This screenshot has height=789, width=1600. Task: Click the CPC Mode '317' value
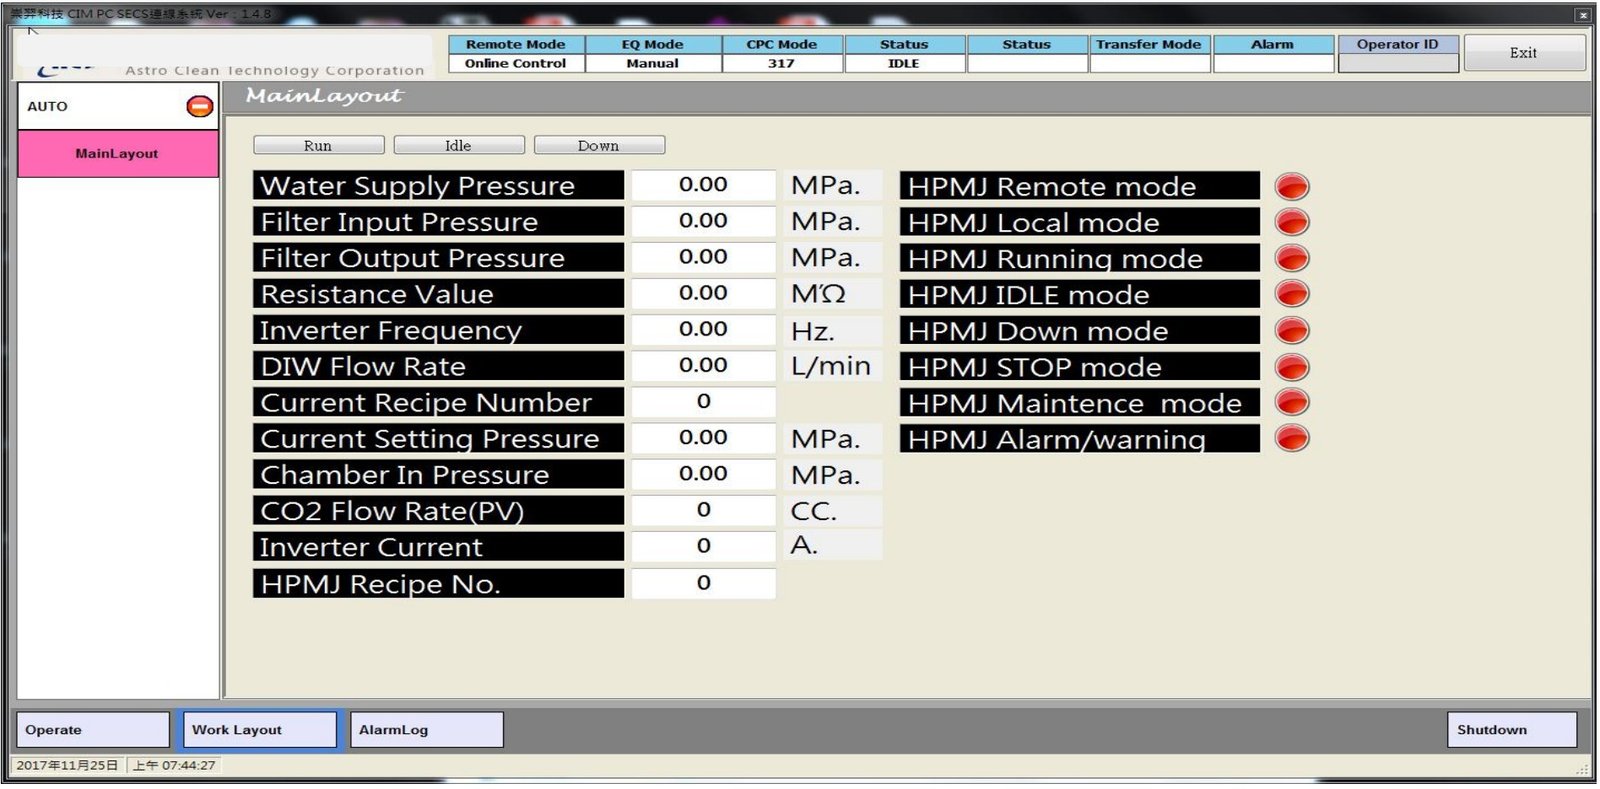coord(782,63)
